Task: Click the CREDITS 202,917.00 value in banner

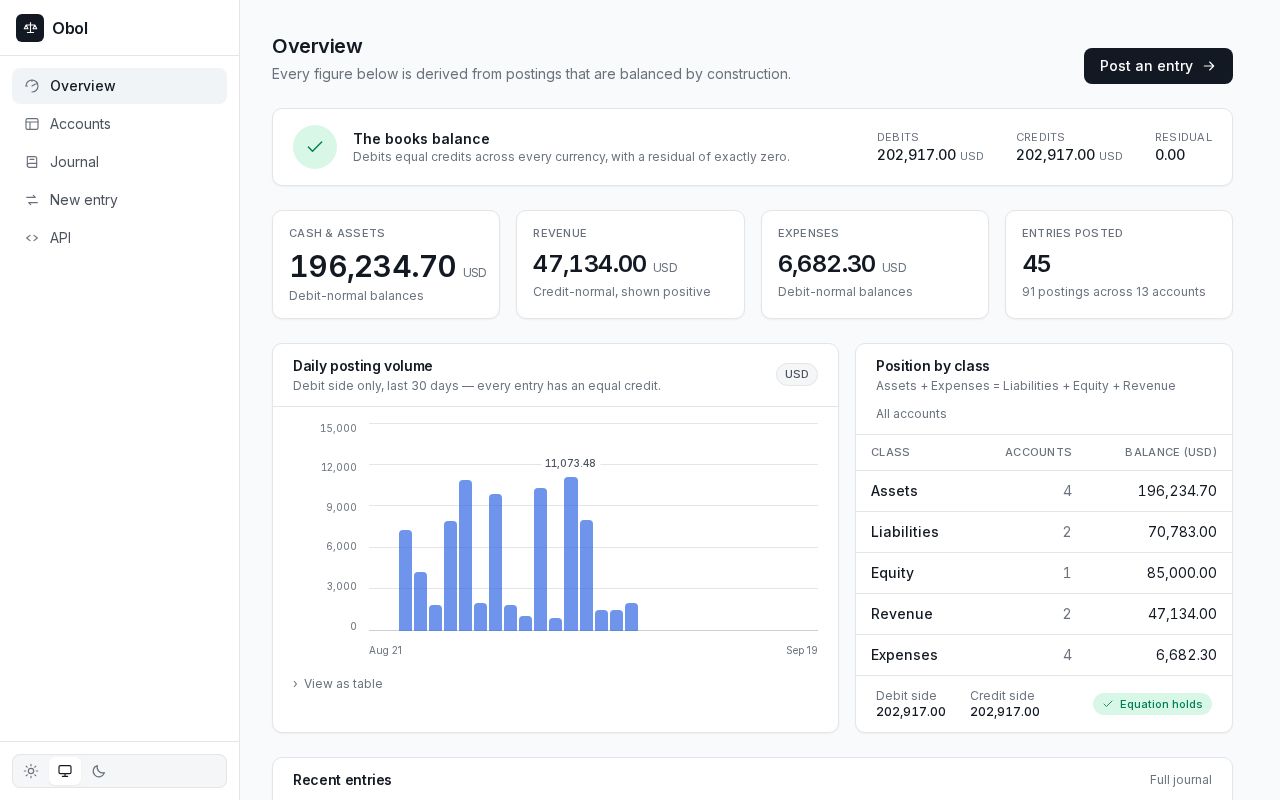Action: 1055,155
